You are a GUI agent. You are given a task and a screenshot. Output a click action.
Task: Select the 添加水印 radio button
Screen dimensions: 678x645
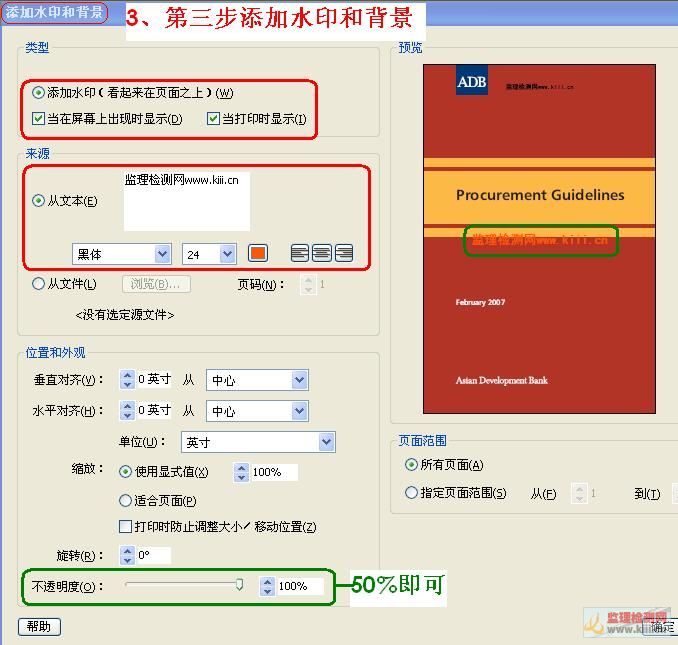pos(39,93)
